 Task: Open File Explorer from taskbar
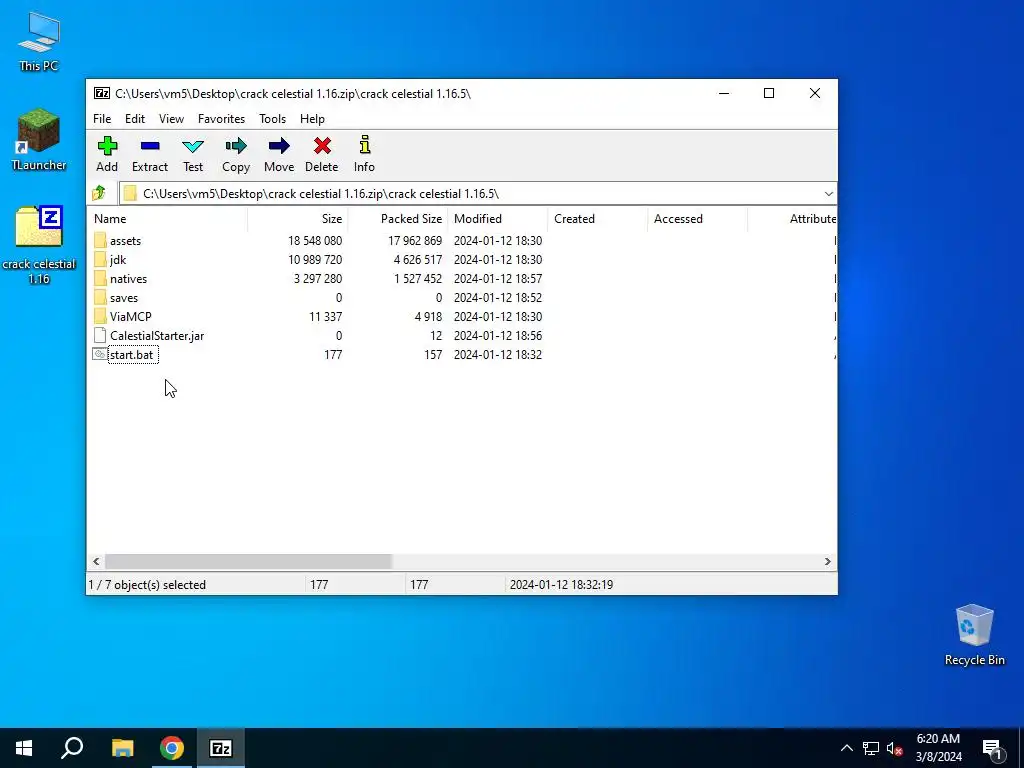point(122,748)
